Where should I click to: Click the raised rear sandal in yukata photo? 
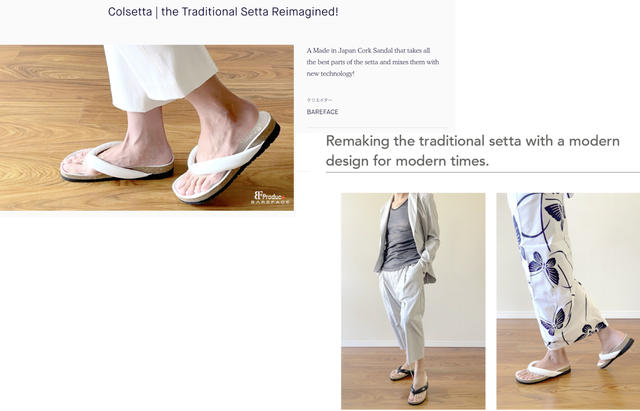616,352
